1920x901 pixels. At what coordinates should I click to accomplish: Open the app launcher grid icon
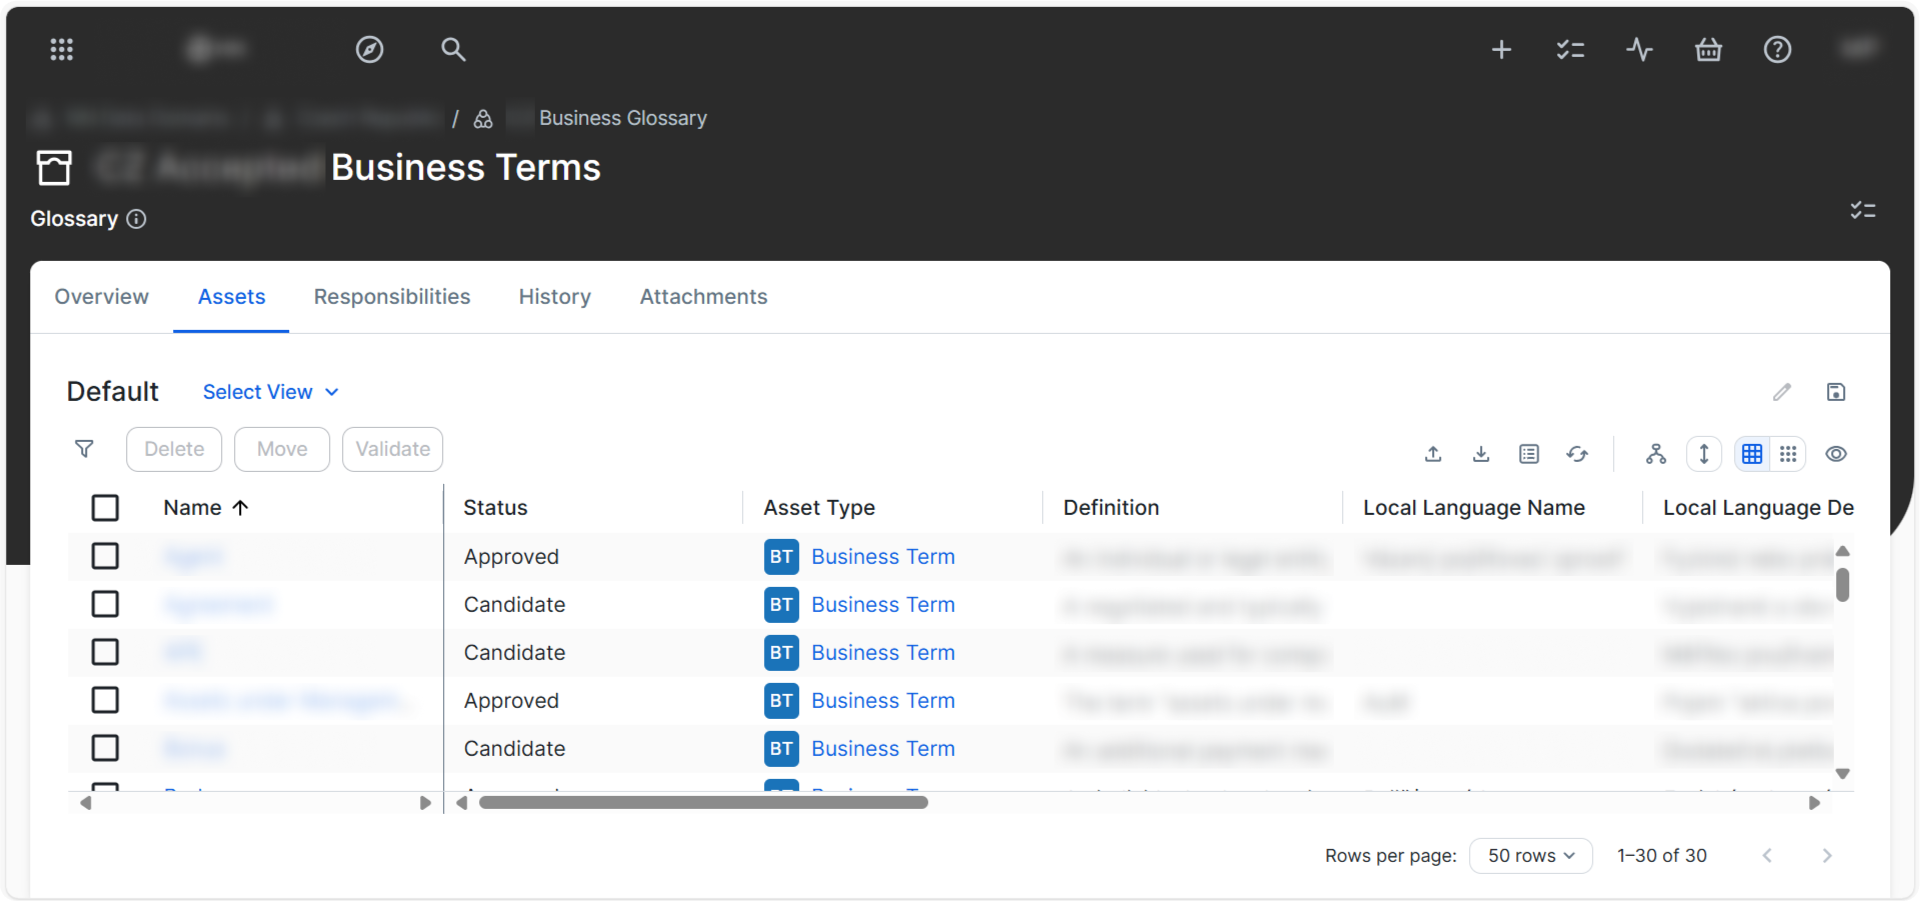pyautogui.click(x=62, y=49)
